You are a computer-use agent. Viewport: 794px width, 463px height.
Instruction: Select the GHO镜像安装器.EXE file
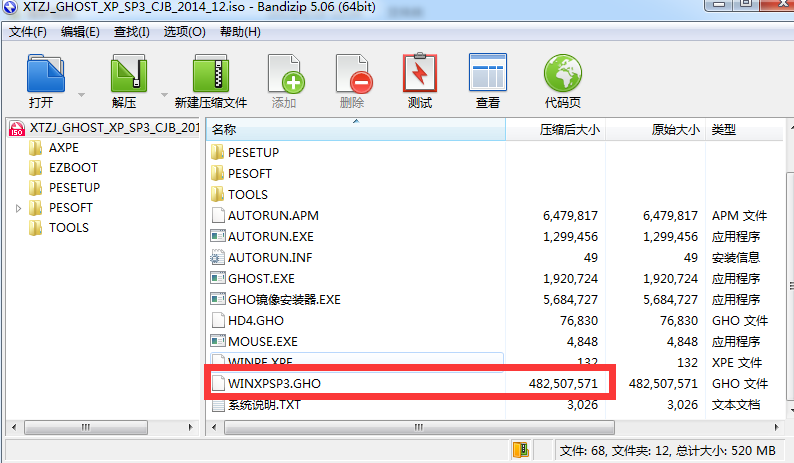(284, 300)
